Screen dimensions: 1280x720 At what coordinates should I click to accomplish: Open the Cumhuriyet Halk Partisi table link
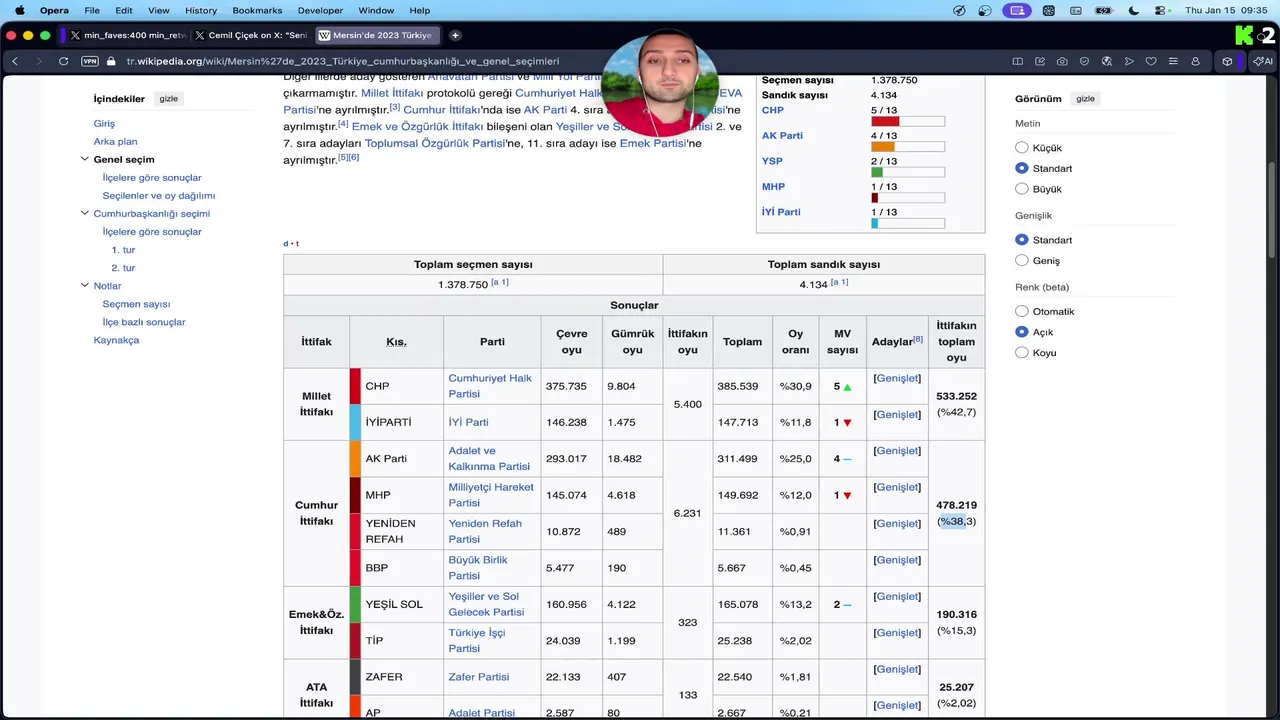coord(490,386)
